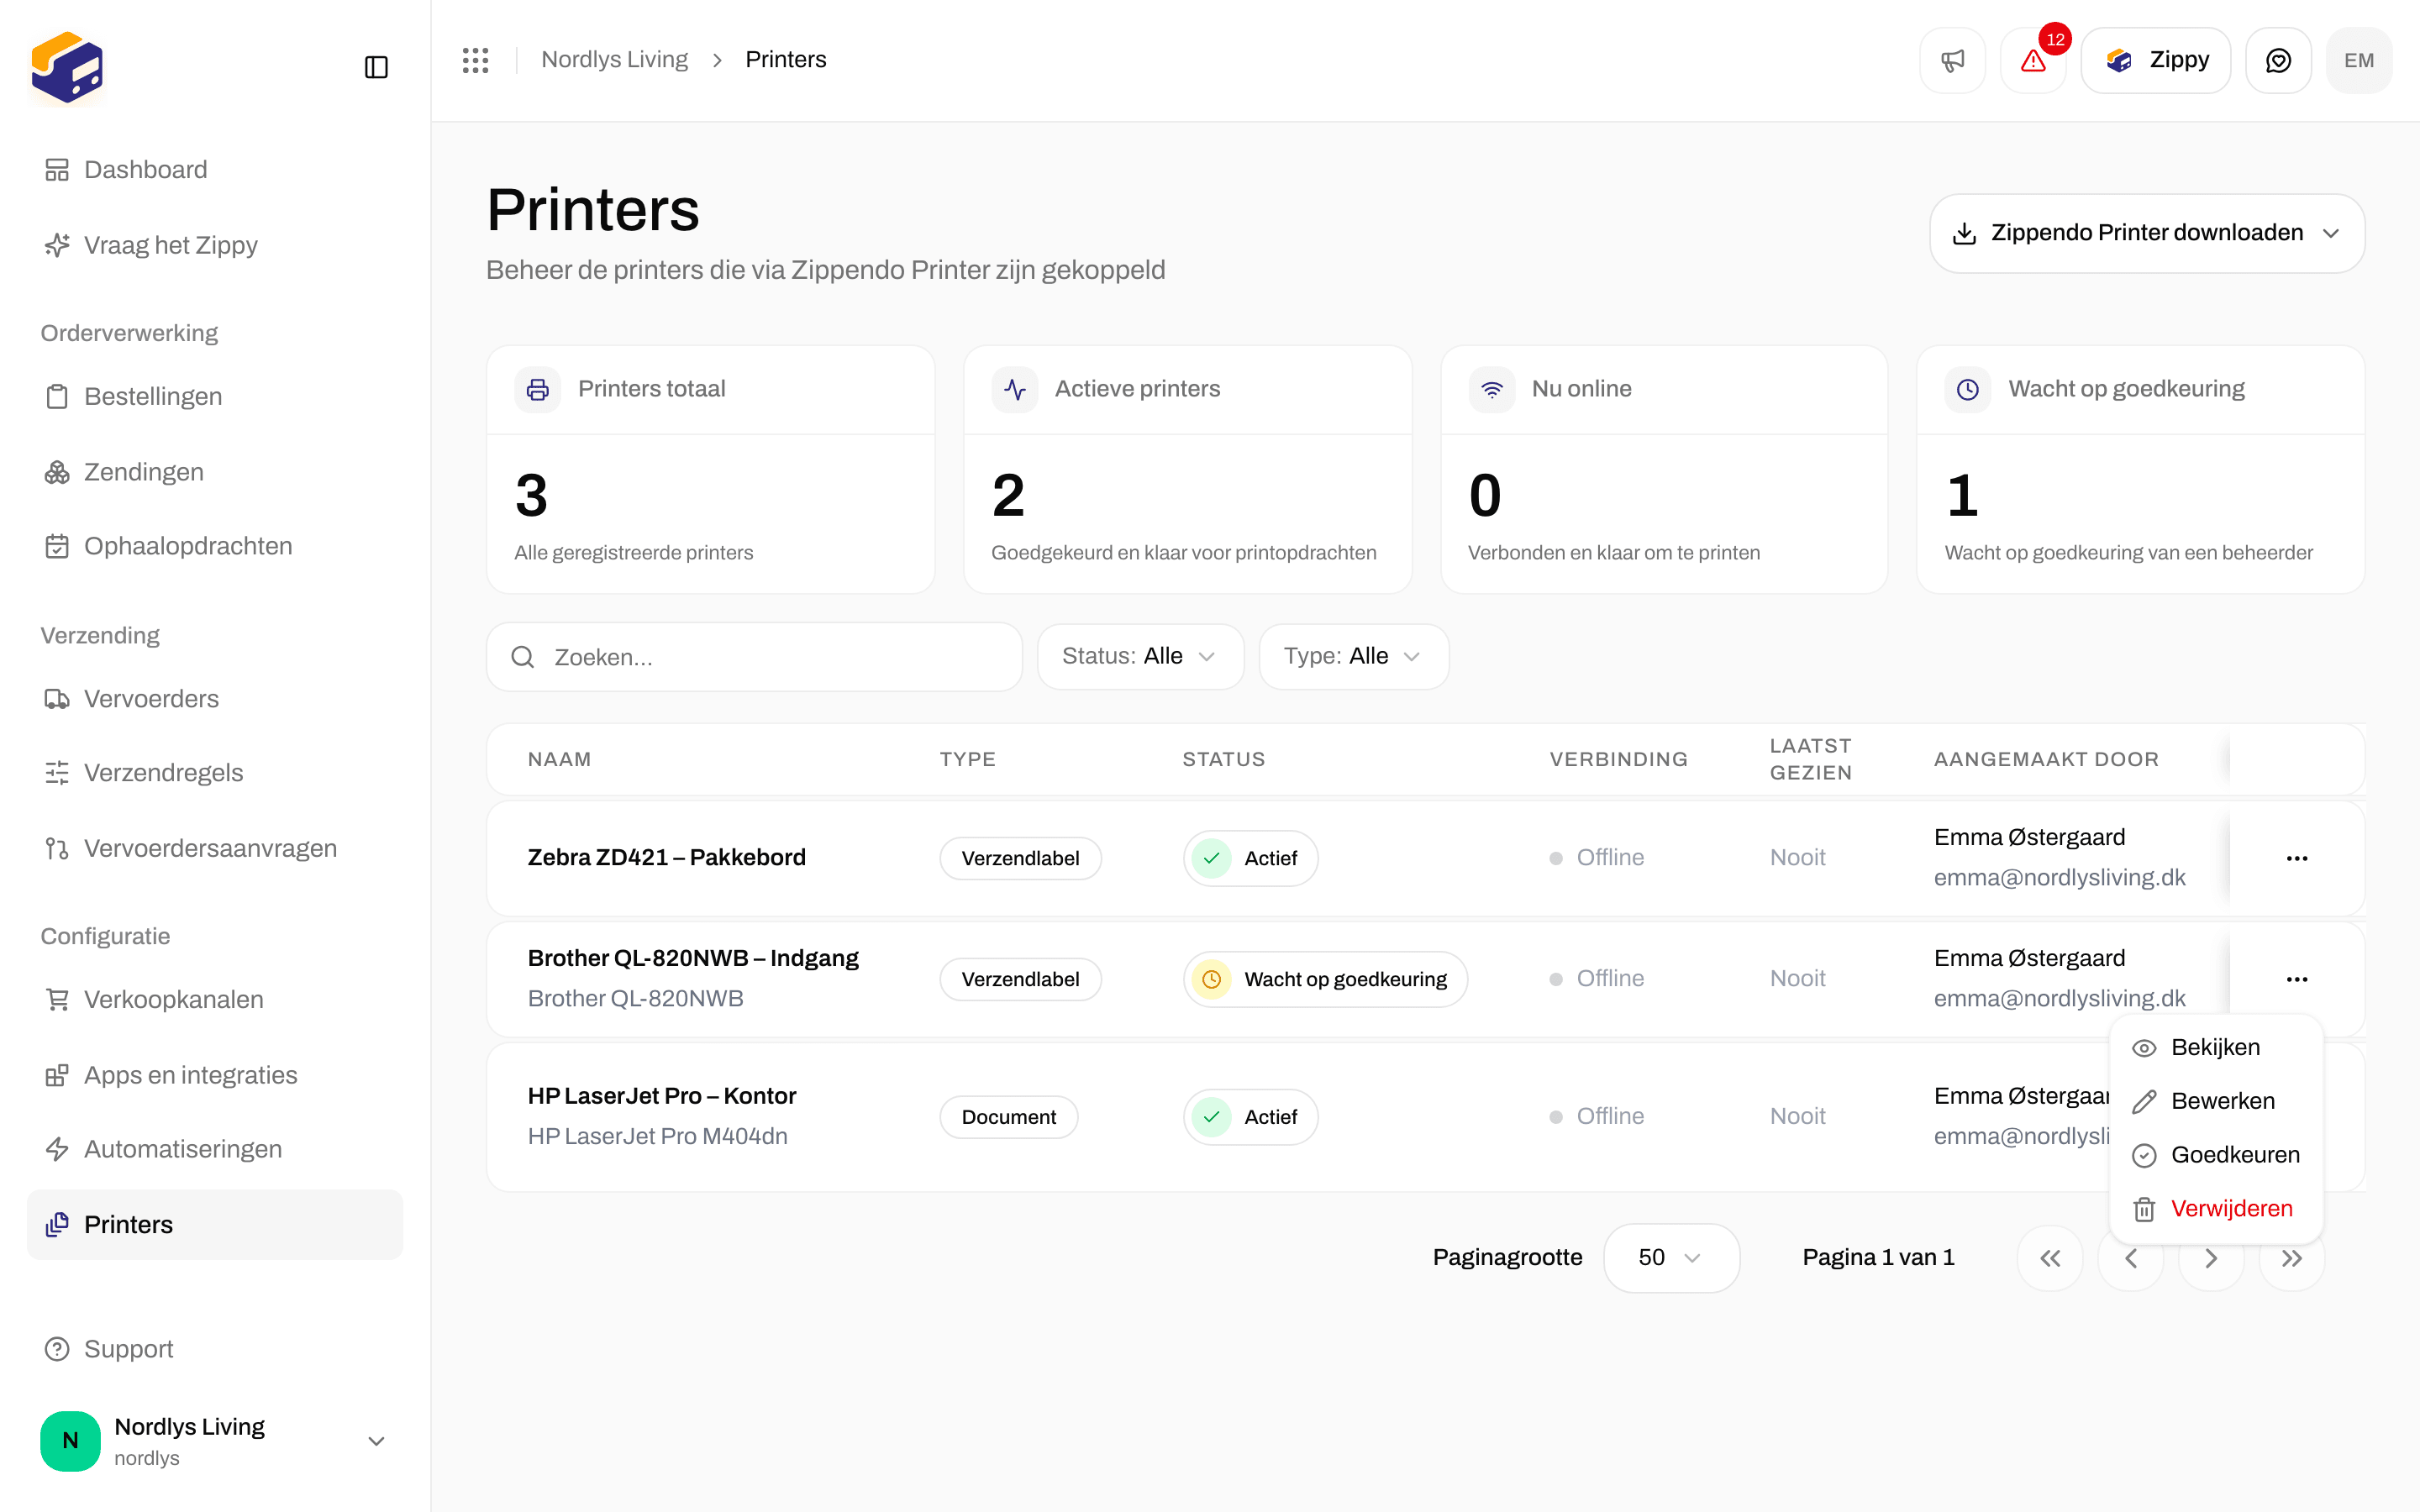
Task: Open page size 50 dropdown
Action: coord(1671,1258)
